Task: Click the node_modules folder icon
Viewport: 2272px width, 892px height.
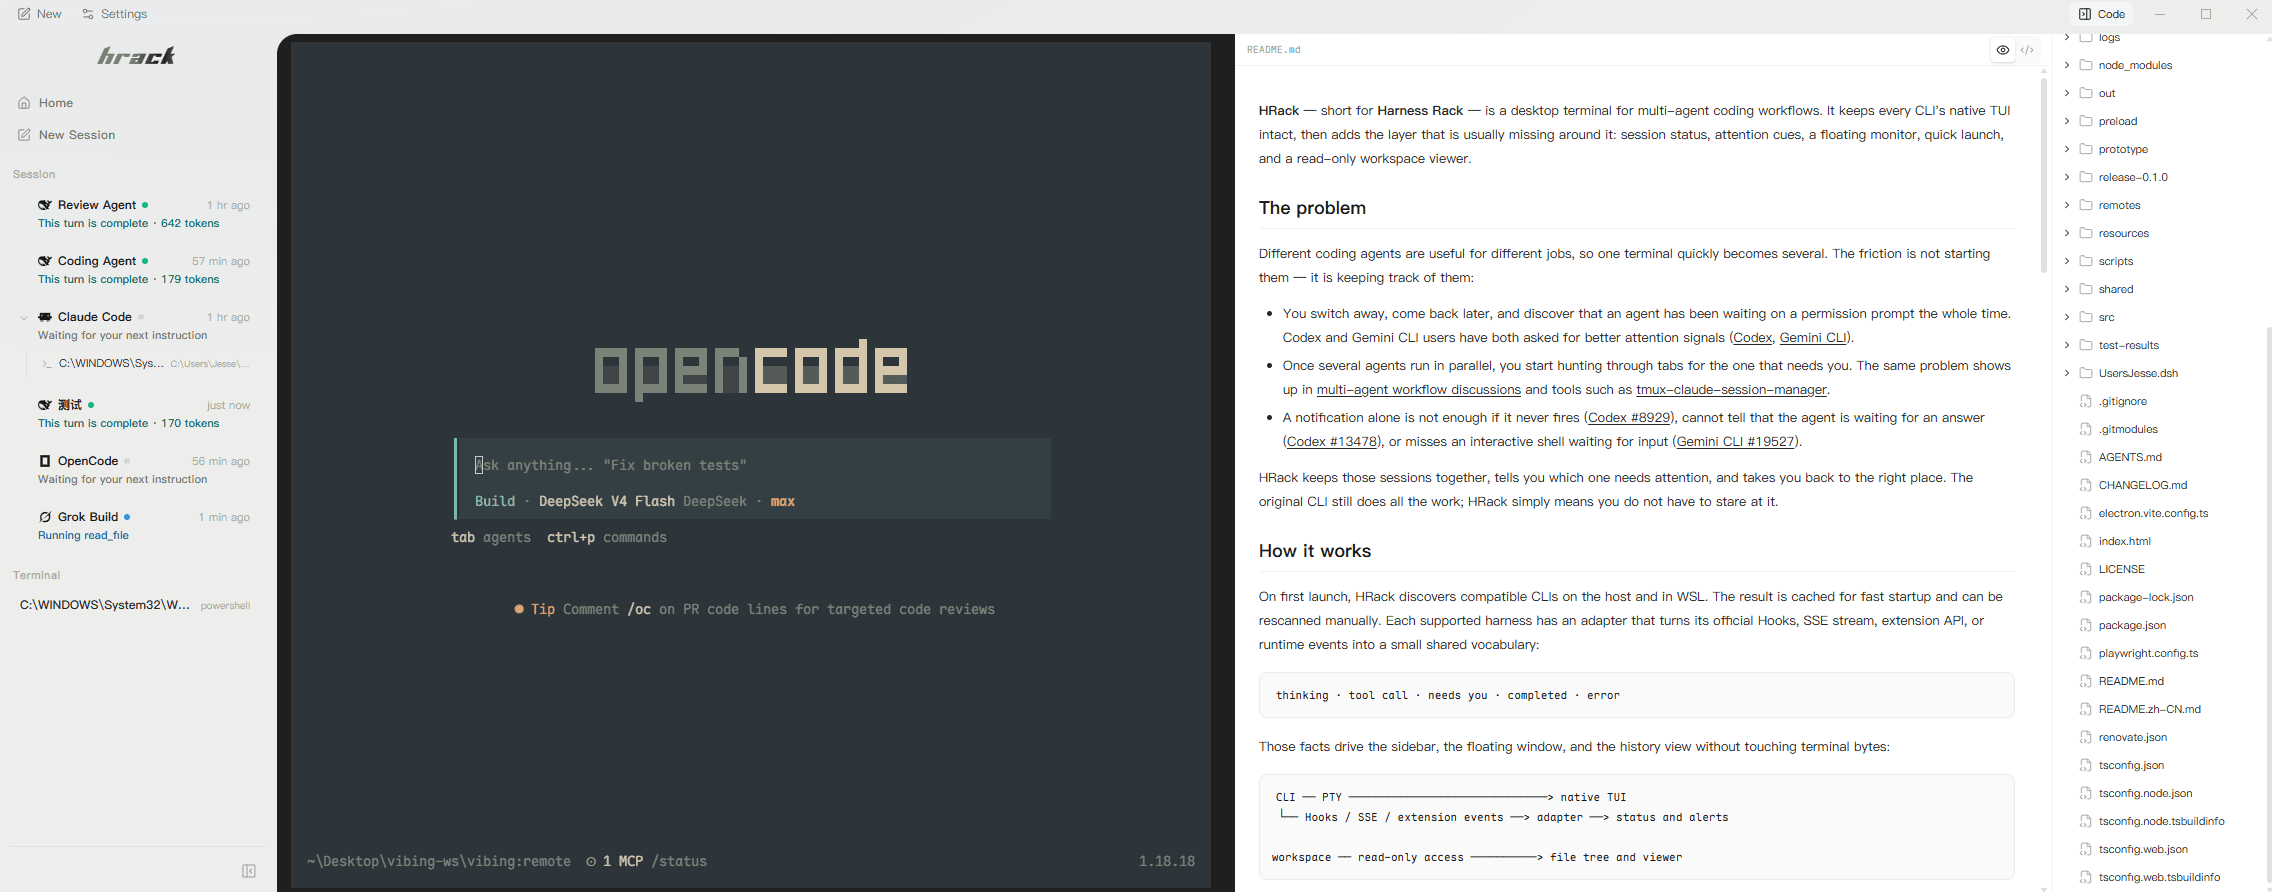Action: pos(2086,65)
